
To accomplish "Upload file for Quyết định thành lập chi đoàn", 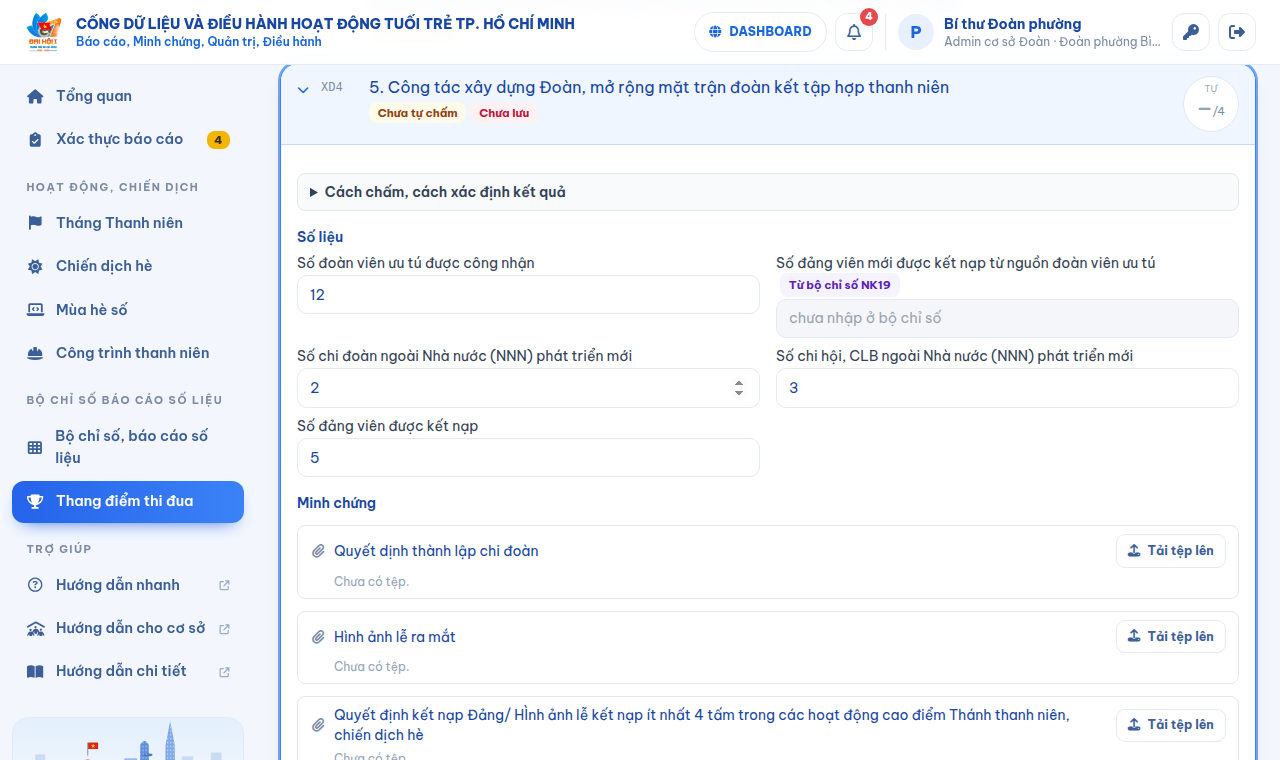I will (1171, 551).
